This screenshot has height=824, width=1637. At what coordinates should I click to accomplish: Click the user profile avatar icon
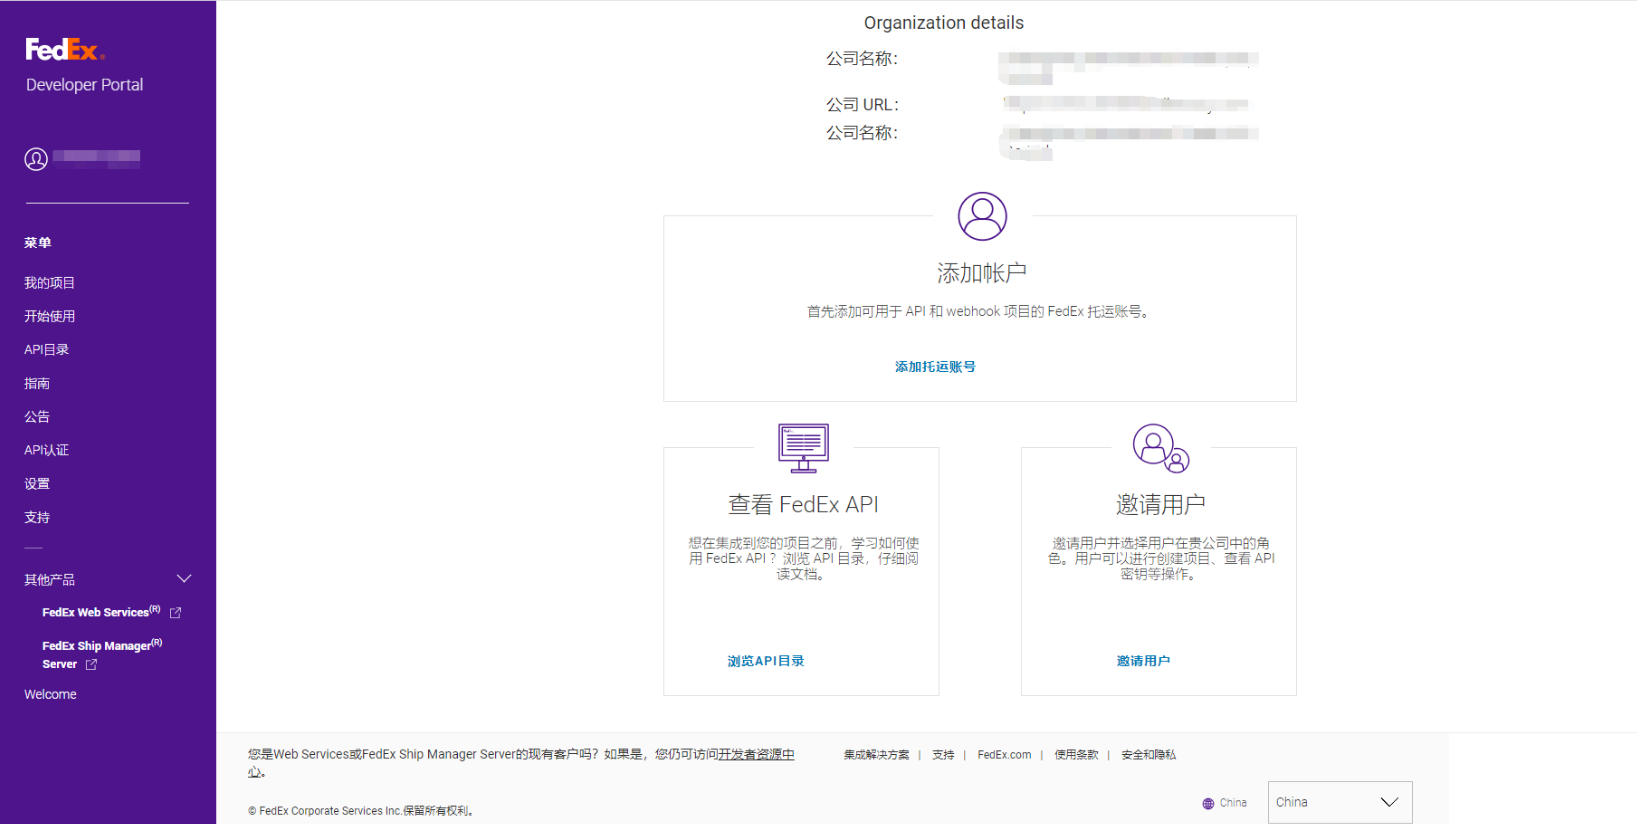pyautogui.click(x=36, y=159)
